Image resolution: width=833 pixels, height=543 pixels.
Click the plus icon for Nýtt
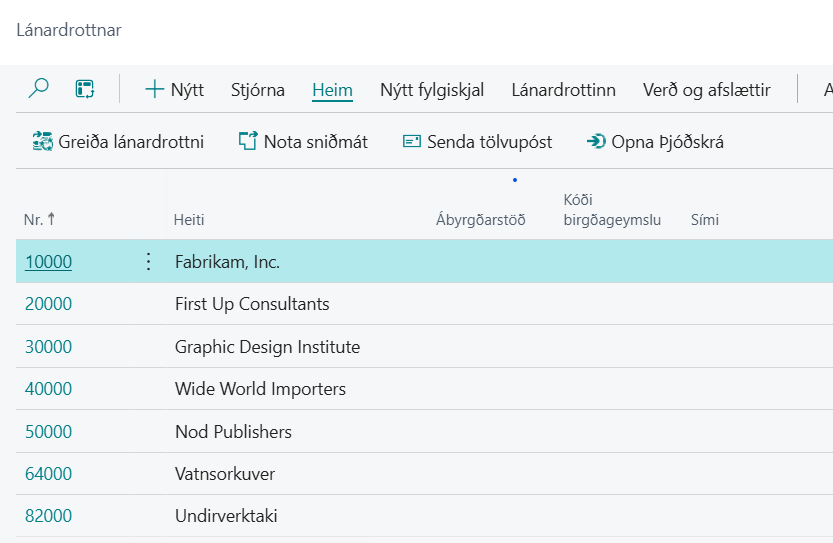(154, 89)
